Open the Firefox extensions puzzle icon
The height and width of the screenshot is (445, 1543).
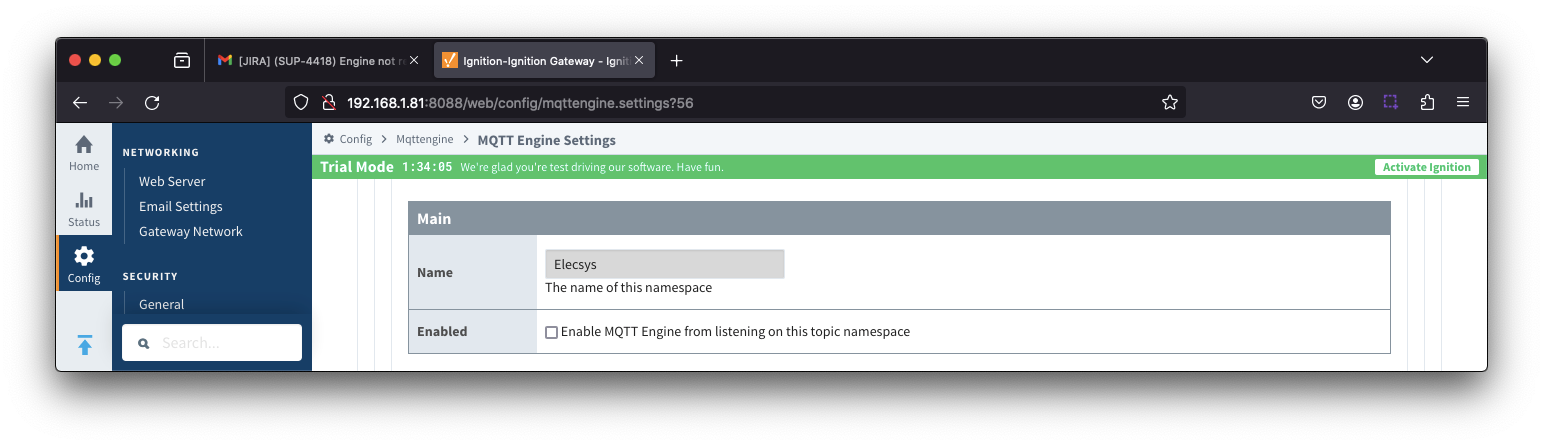point(1427,102)
